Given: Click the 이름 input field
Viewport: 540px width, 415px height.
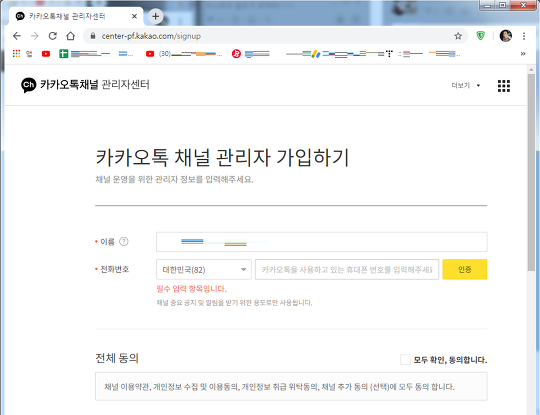Looking at the screenshot, I should point(322,242).
